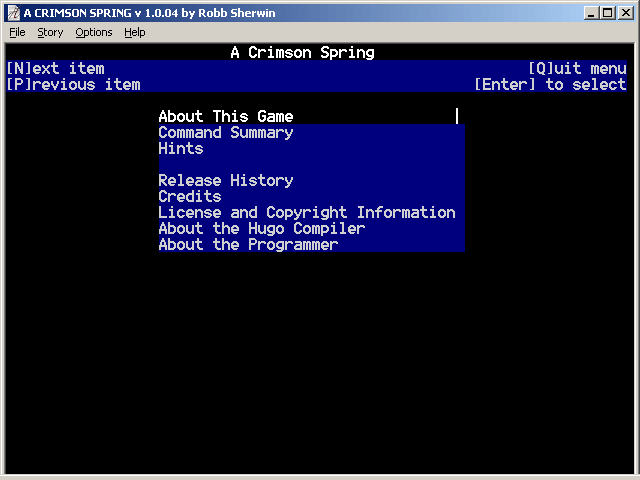Open the File menu
This screenshot has width=640, height=480.
click(x=17, y=32)
